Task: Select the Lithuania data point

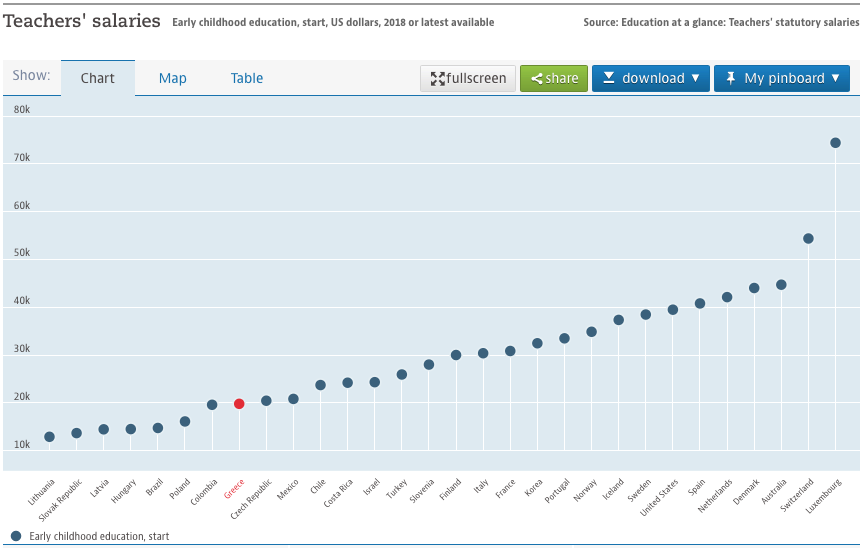Action: click(x=49, y=437)
